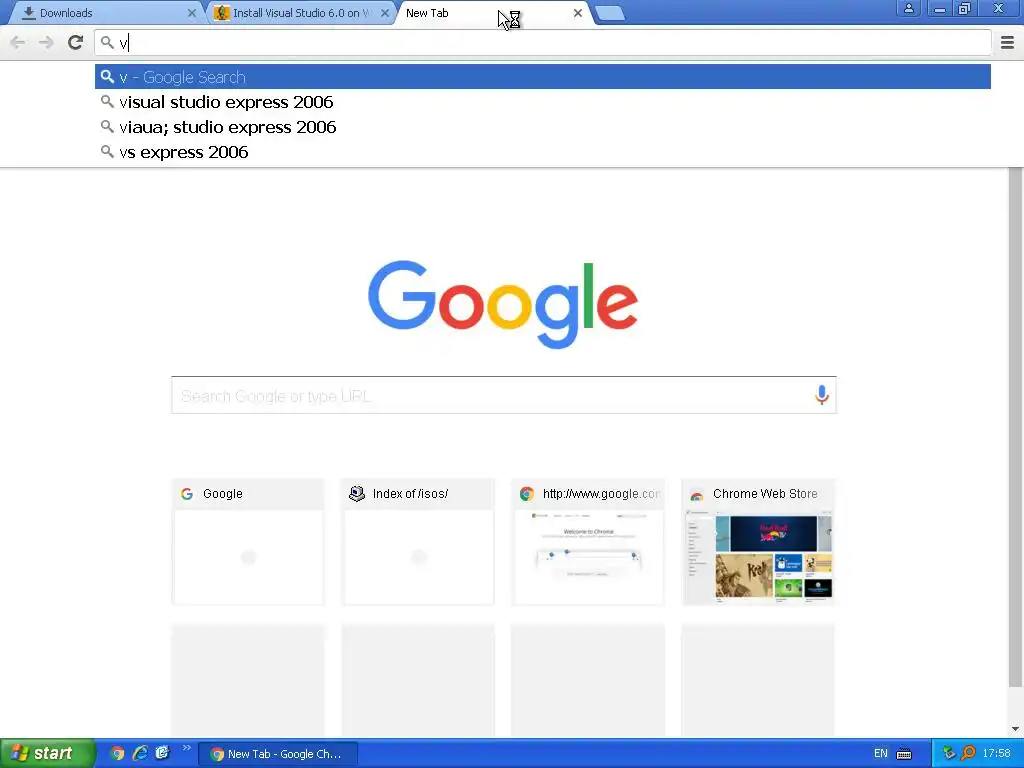Open the http://www.google.com thumbnail

(x=588, y=542)
